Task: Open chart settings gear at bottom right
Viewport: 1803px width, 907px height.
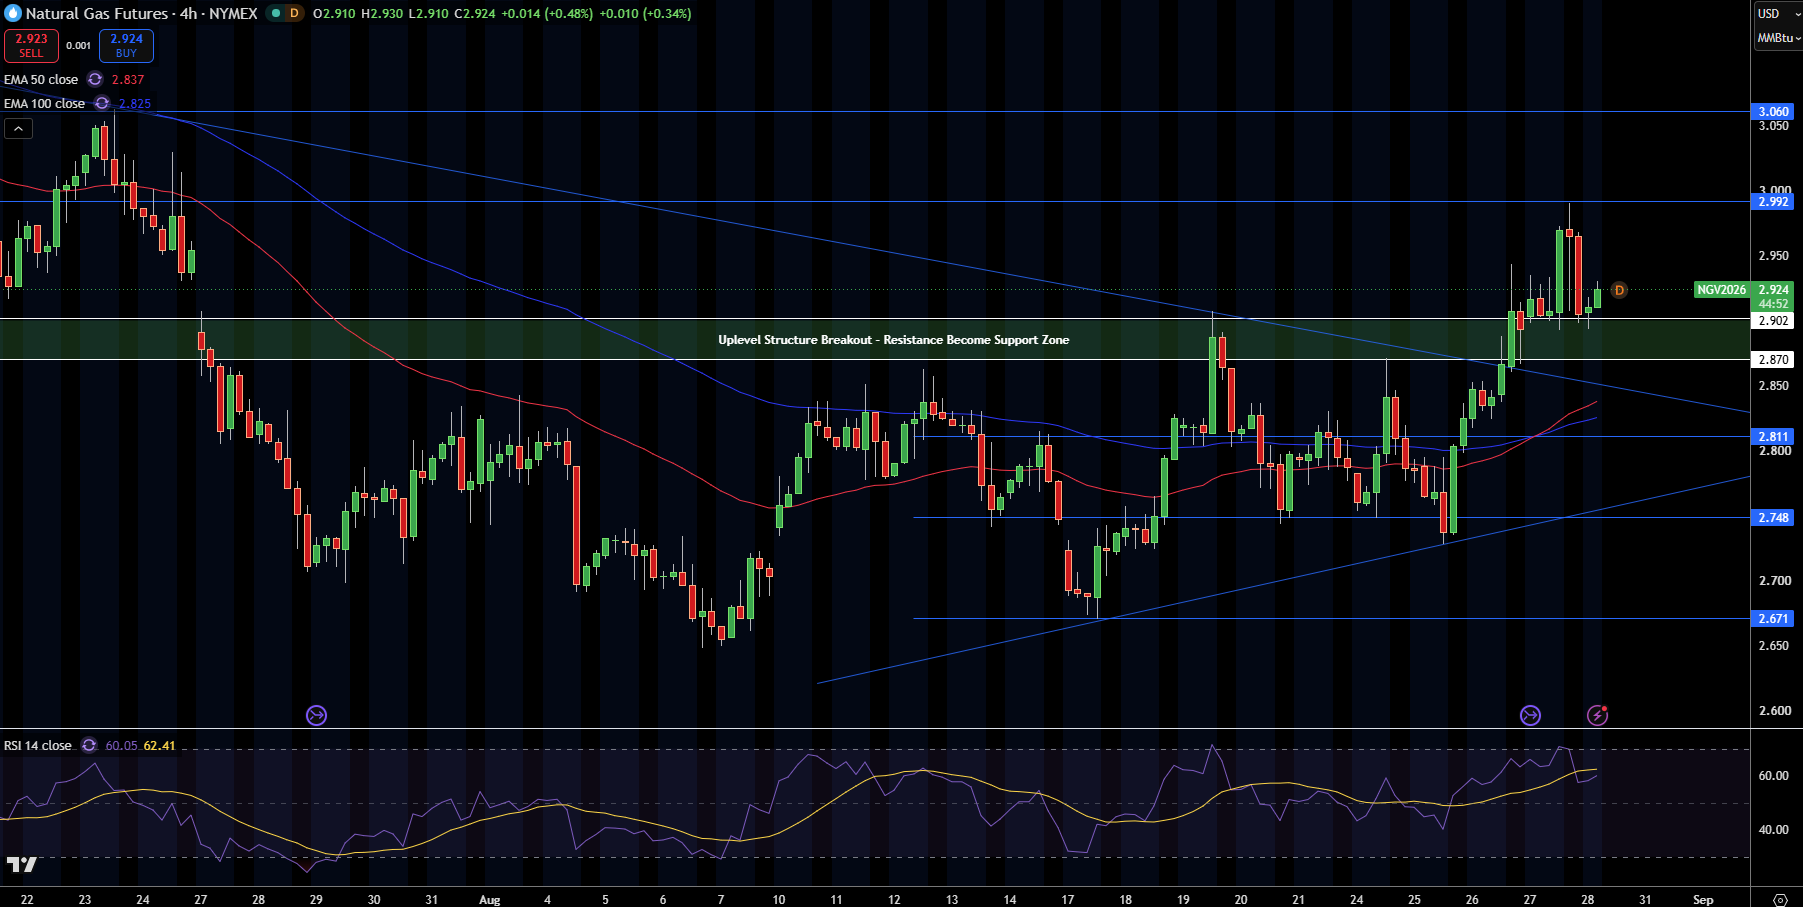Action: [1780, 899]
